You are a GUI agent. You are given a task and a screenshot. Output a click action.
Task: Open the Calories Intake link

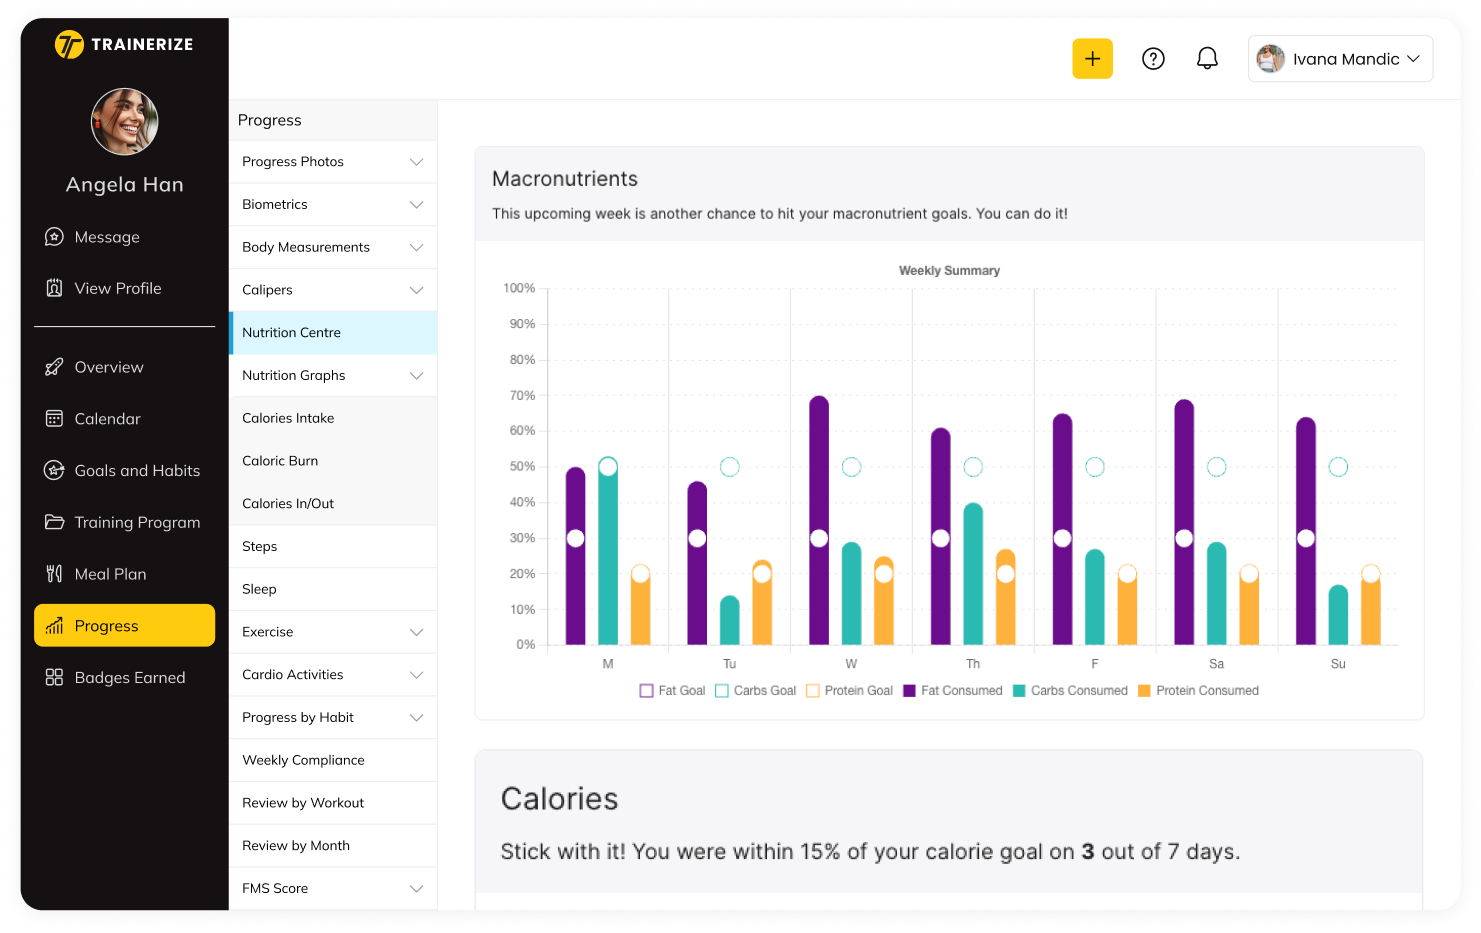tap(288, 418)
